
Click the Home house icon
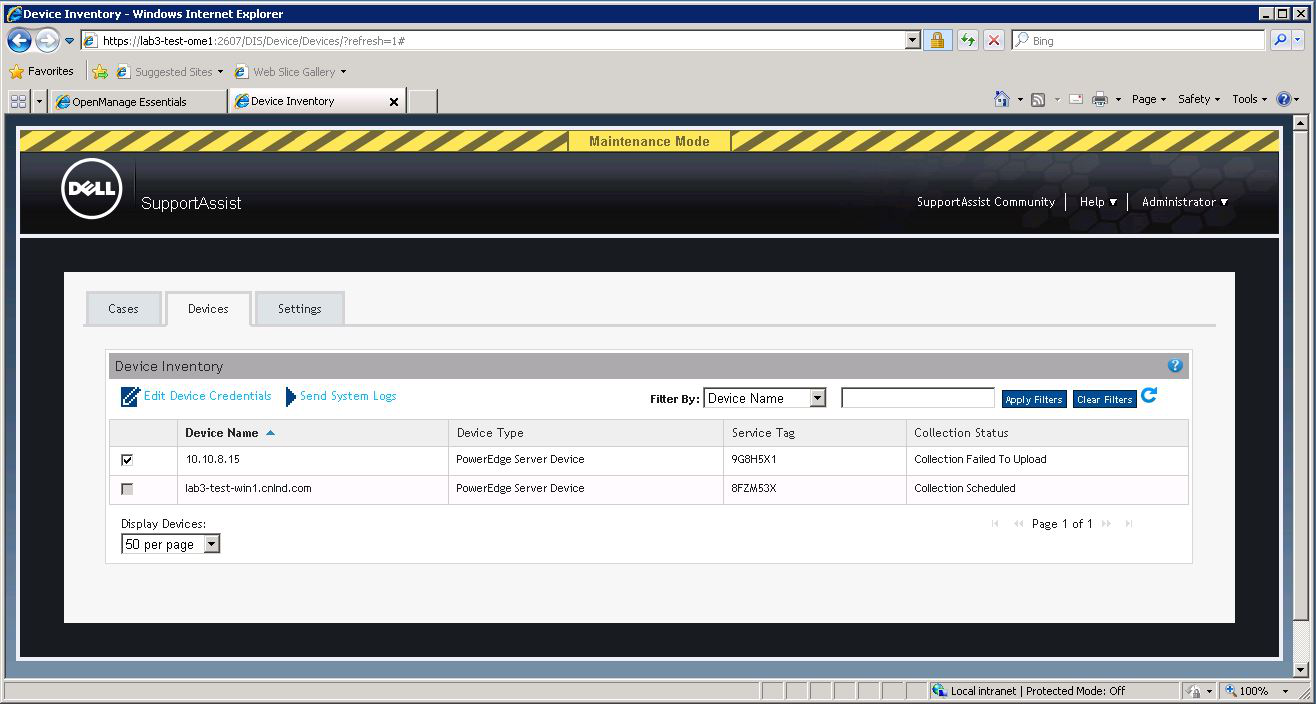pyautogui.click(x=1002, y=99)
